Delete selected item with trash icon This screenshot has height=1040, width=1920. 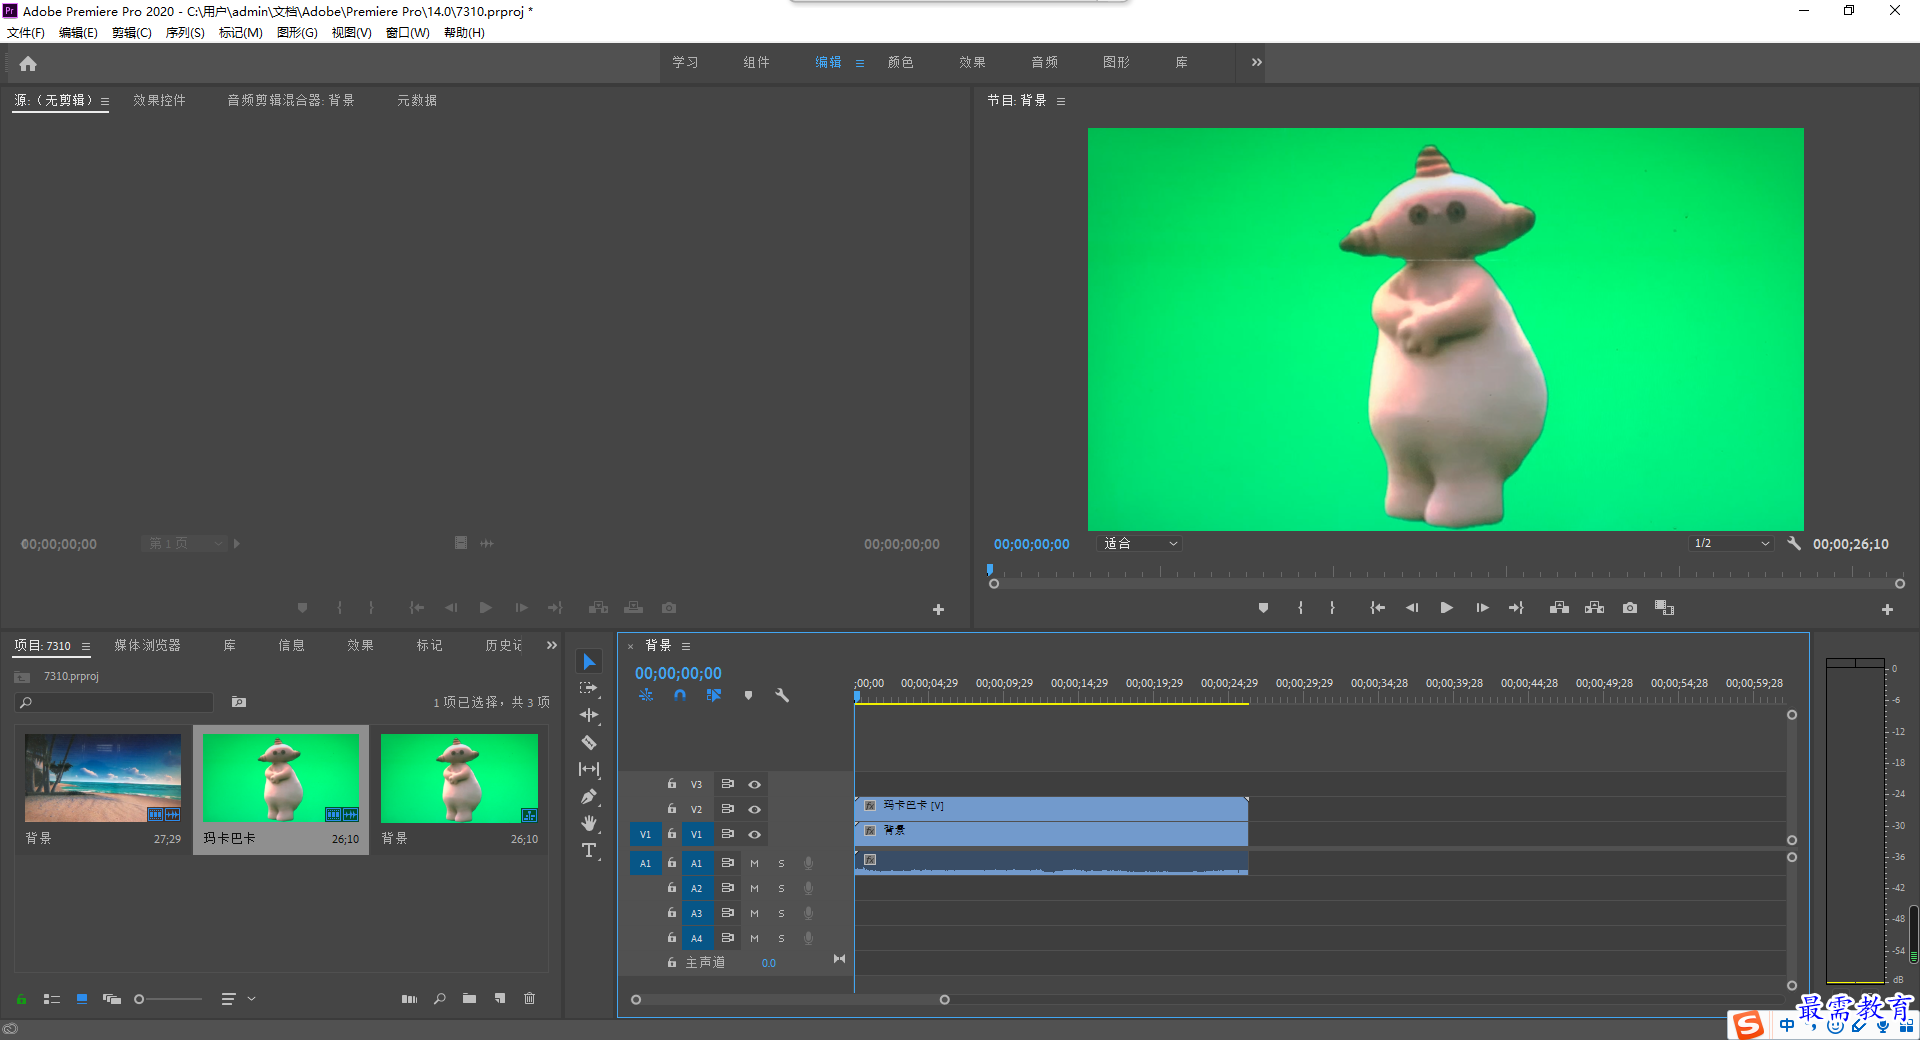click(x=529, y=998)
